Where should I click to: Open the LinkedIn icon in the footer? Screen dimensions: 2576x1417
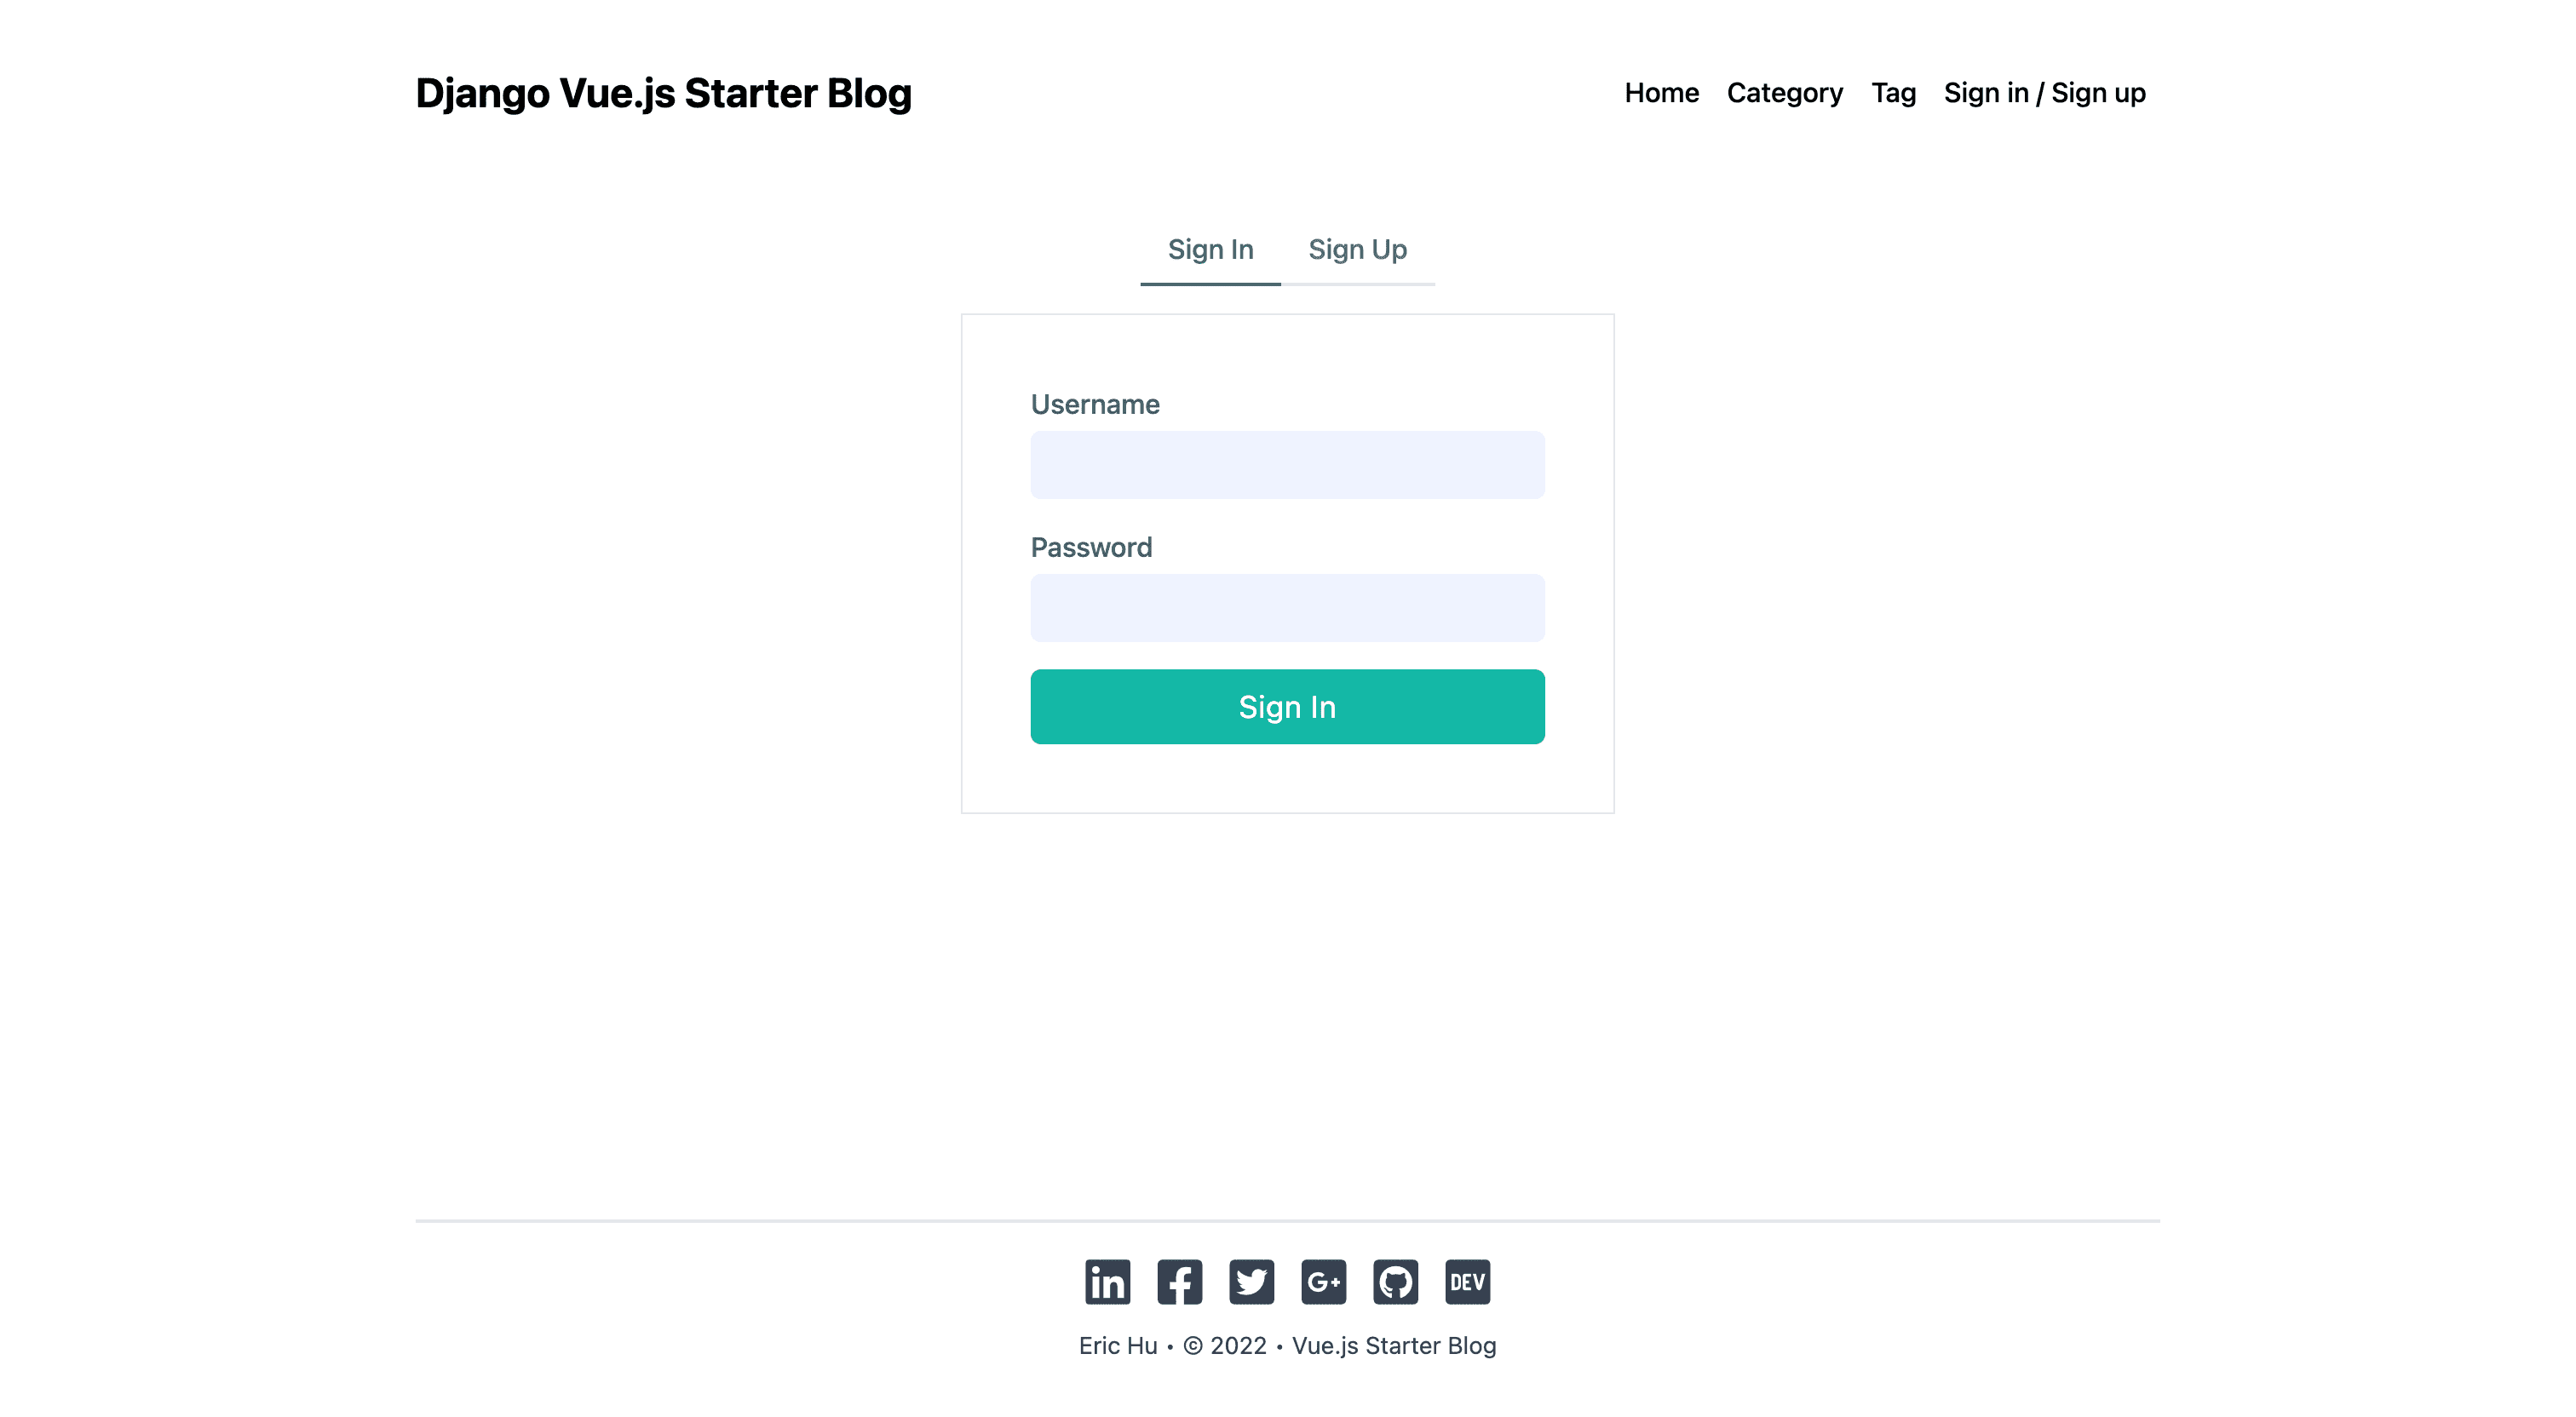click(x=1107, y=1281)
